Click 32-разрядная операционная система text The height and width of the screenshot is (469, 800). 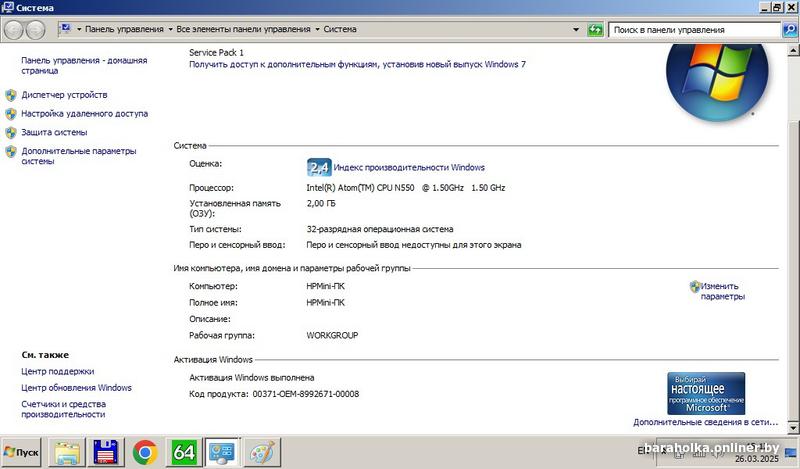[380, 229]
